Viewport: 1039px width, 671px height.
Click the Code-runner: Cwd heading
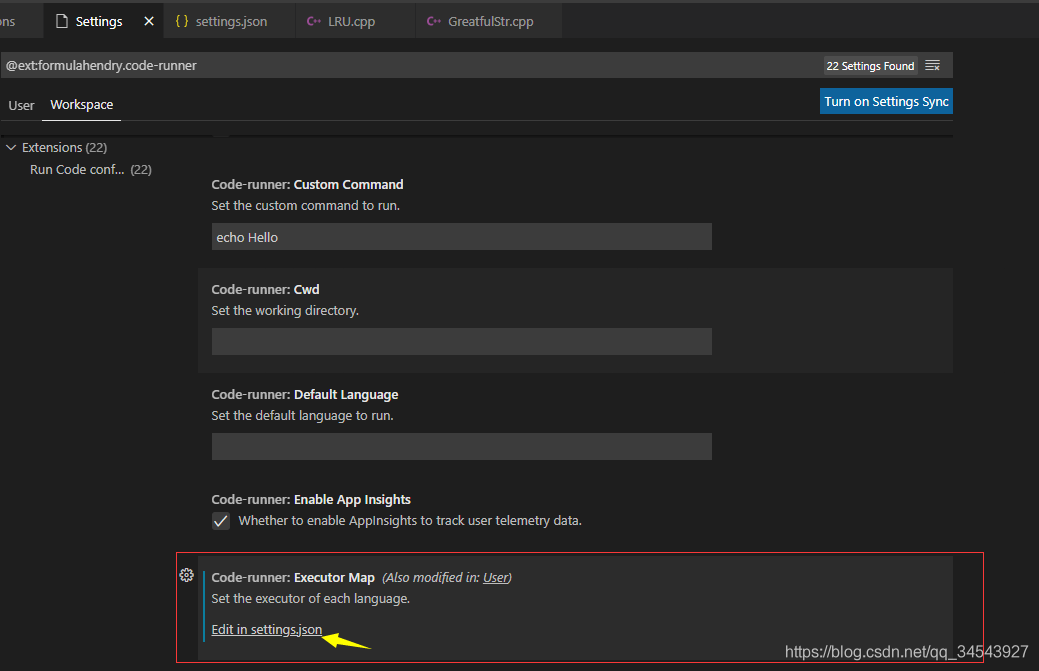[x=265, y=289]
